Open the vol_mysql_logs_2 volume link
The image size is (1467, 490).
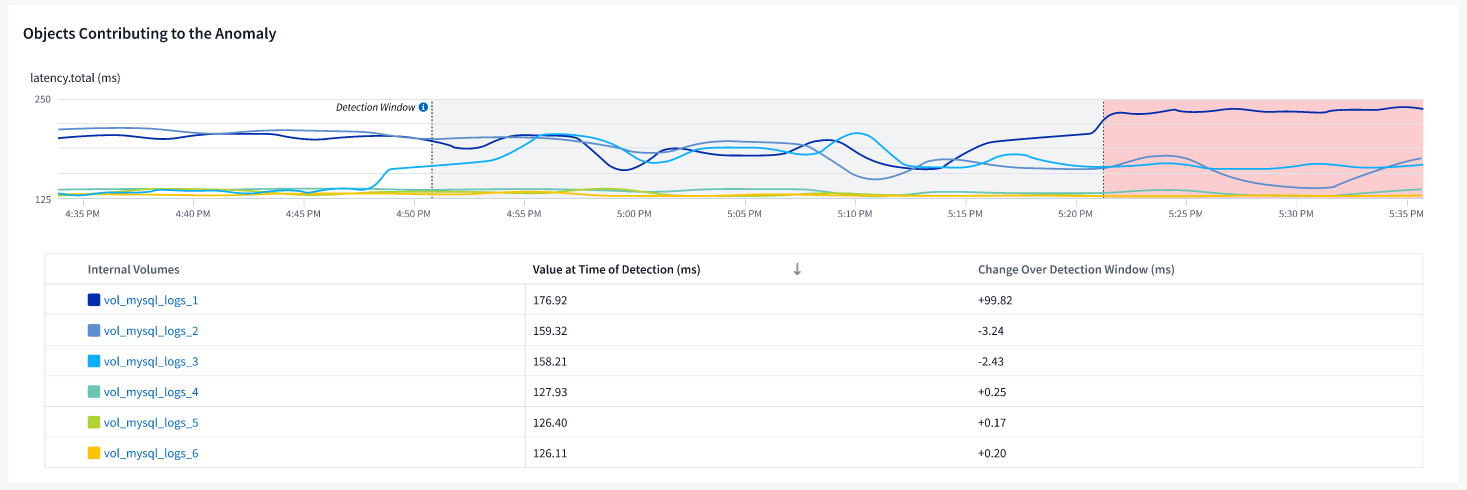point(151,331)
